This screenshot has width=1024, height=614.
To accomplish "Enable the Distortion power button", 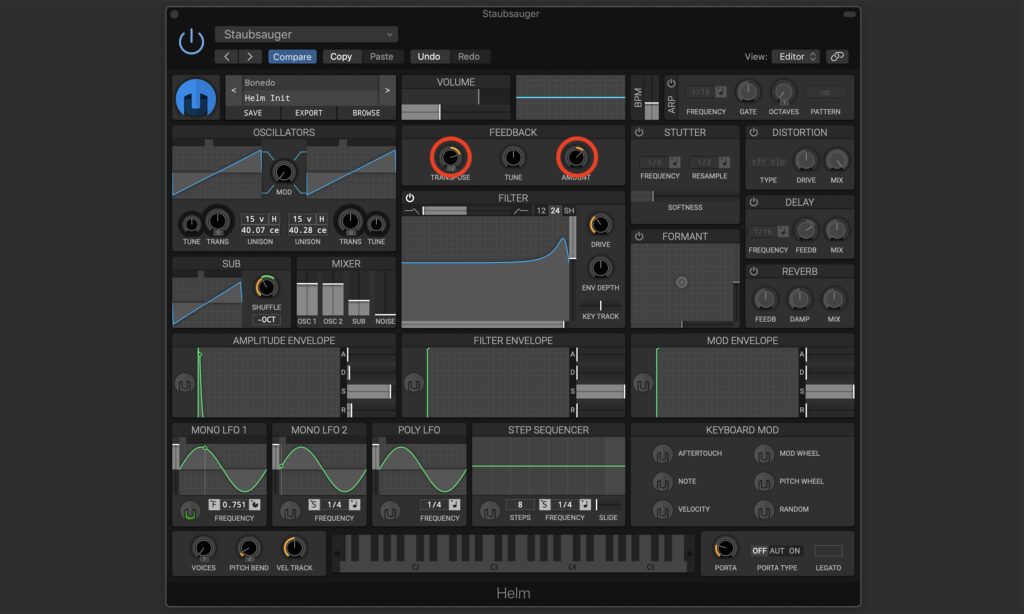I will tap(754, 133).
